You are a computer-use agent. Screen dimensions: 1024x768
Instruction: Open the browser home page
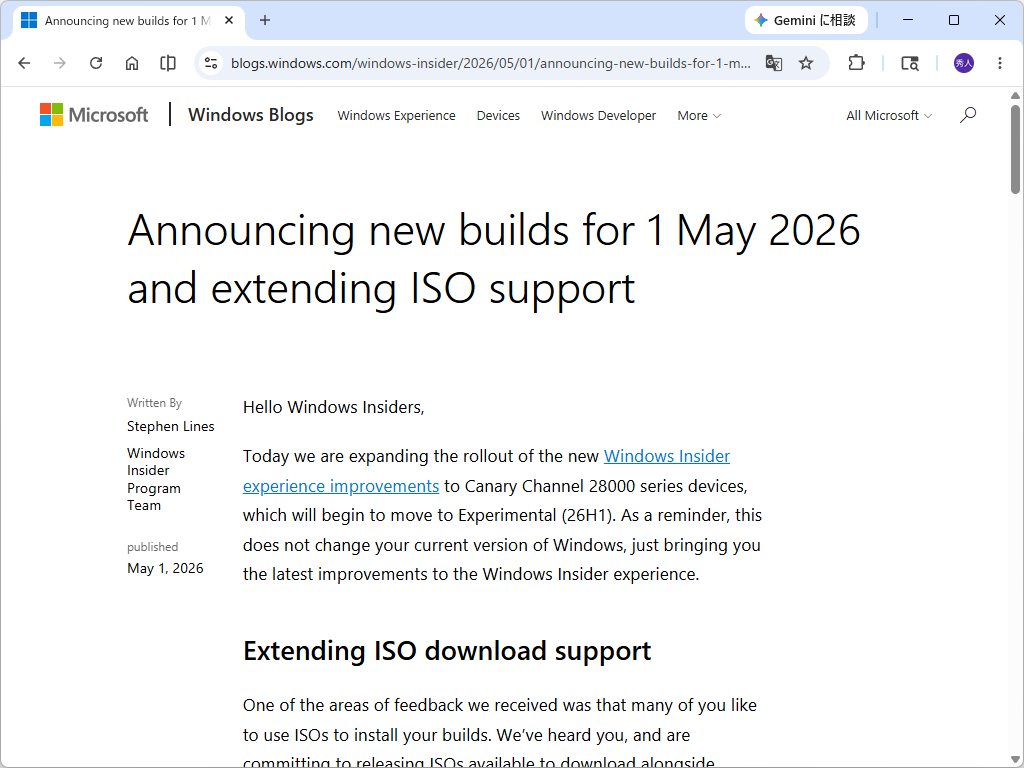point(132,63)
